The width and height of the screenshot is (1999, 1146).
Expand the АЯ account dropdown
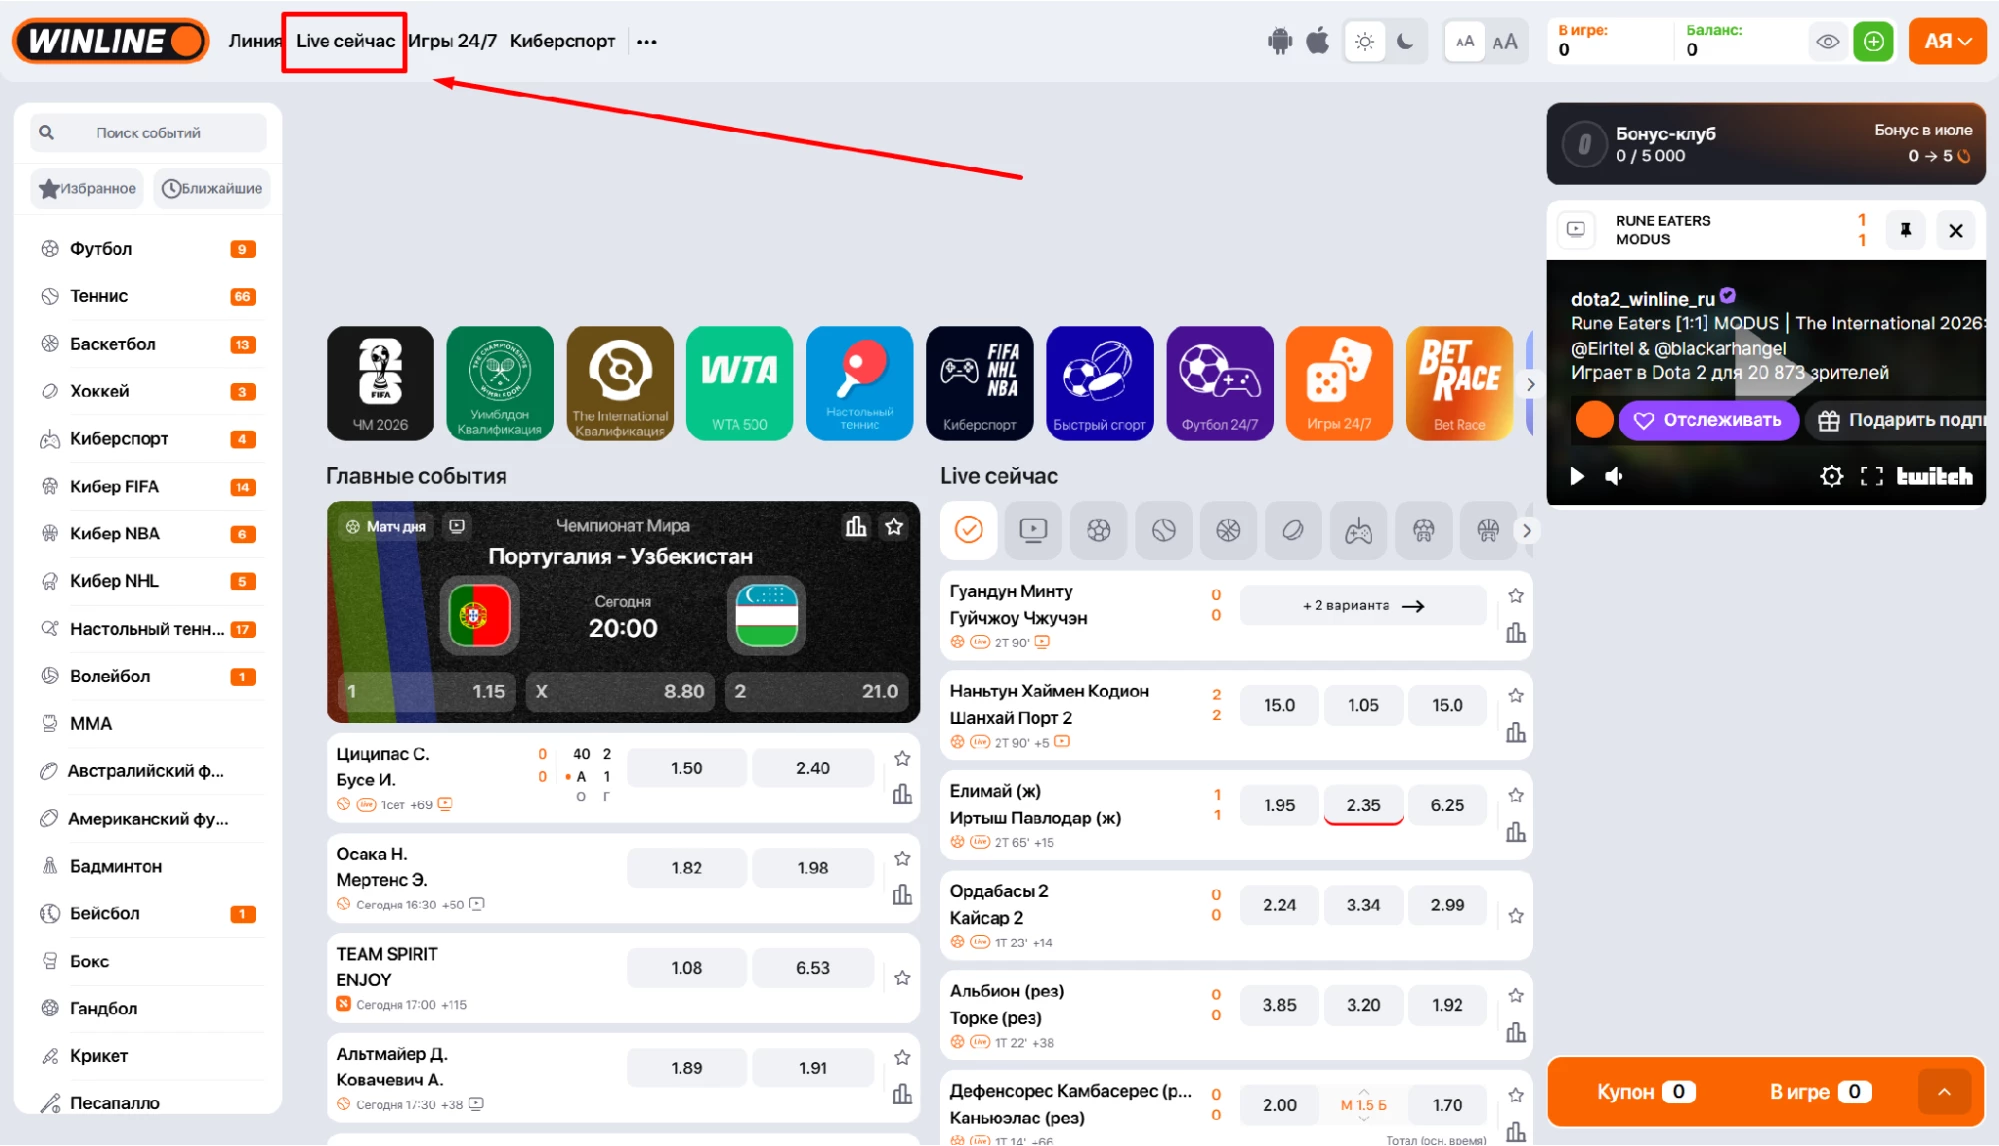[1947, 42]
